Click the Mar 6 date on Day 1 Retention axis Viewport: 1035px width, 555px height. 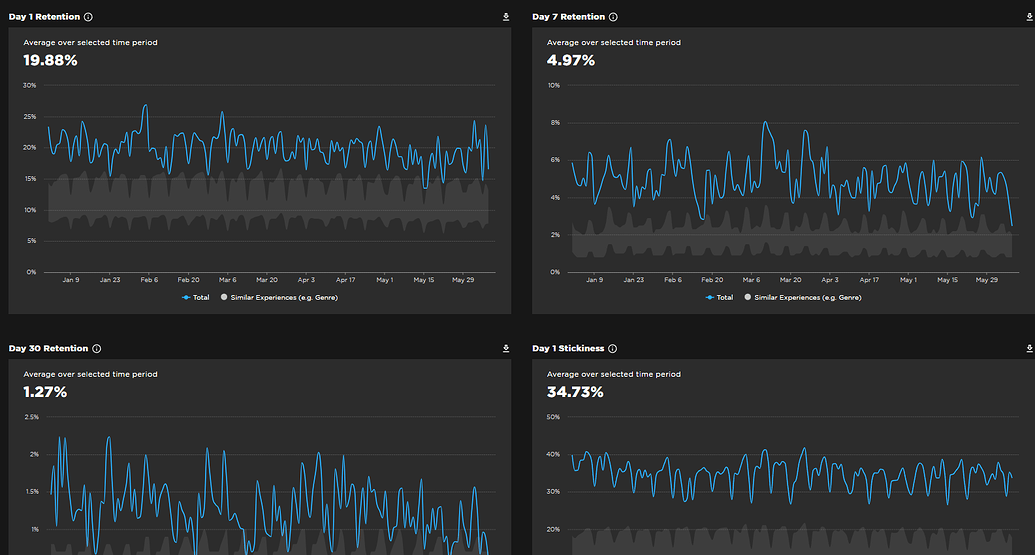[228, 280]
